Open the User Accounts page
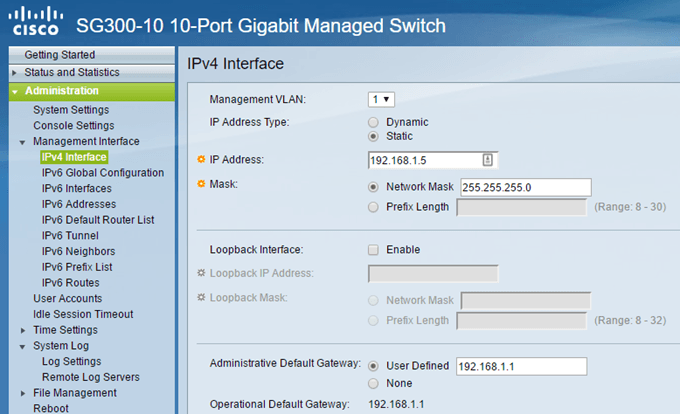 point(68,299)
